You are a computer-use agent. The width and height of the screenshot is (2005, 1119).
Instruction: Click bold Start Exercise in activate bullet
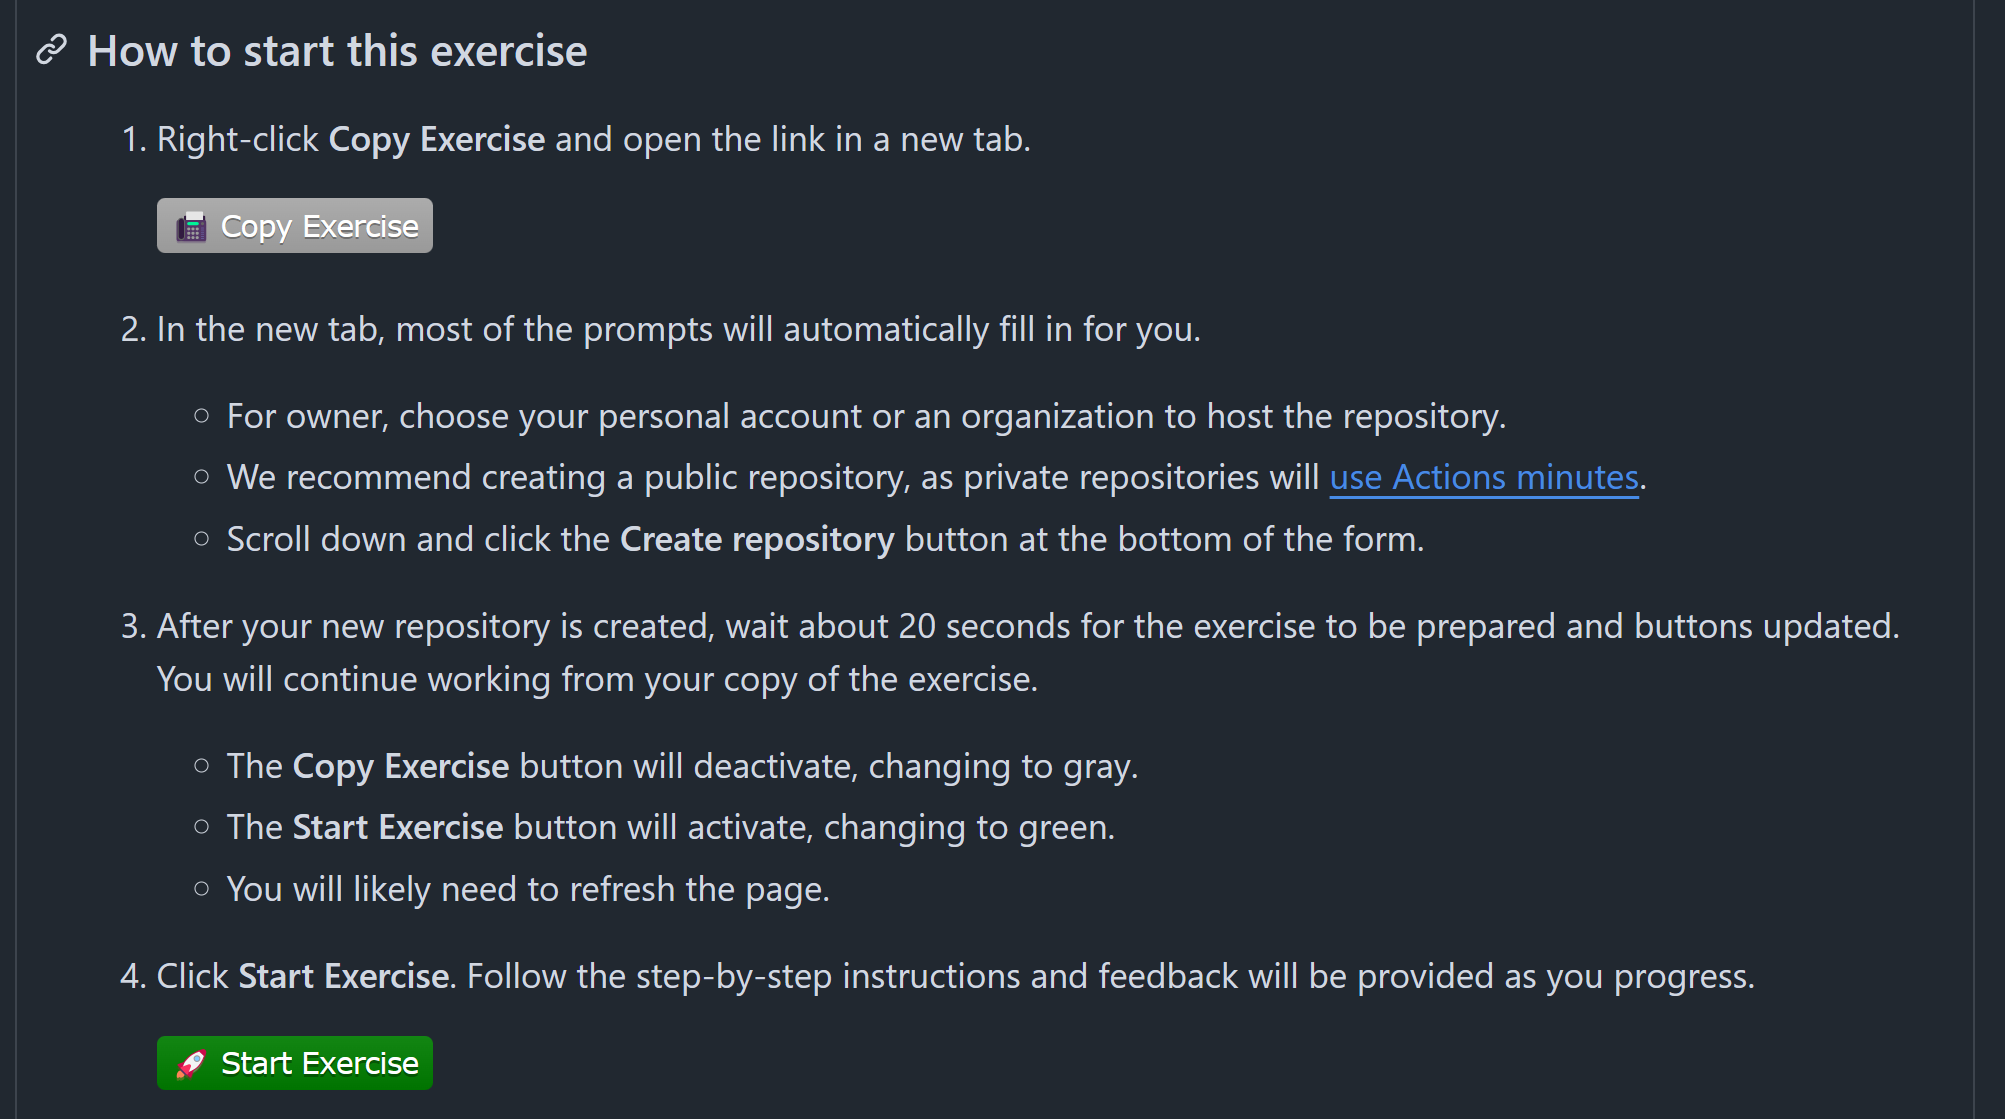(398, 827)
